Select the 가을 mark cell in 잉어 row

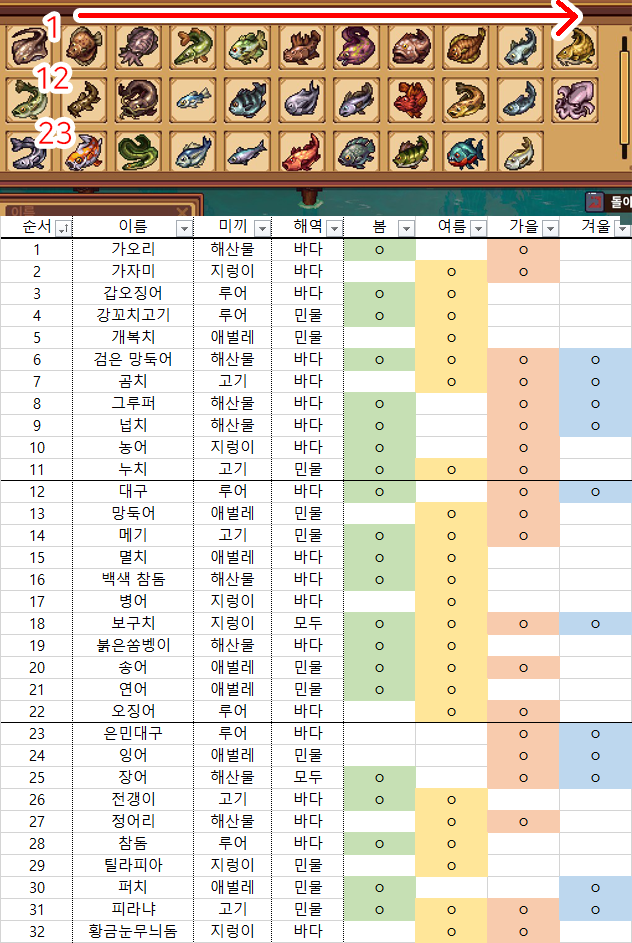point(523,755)
